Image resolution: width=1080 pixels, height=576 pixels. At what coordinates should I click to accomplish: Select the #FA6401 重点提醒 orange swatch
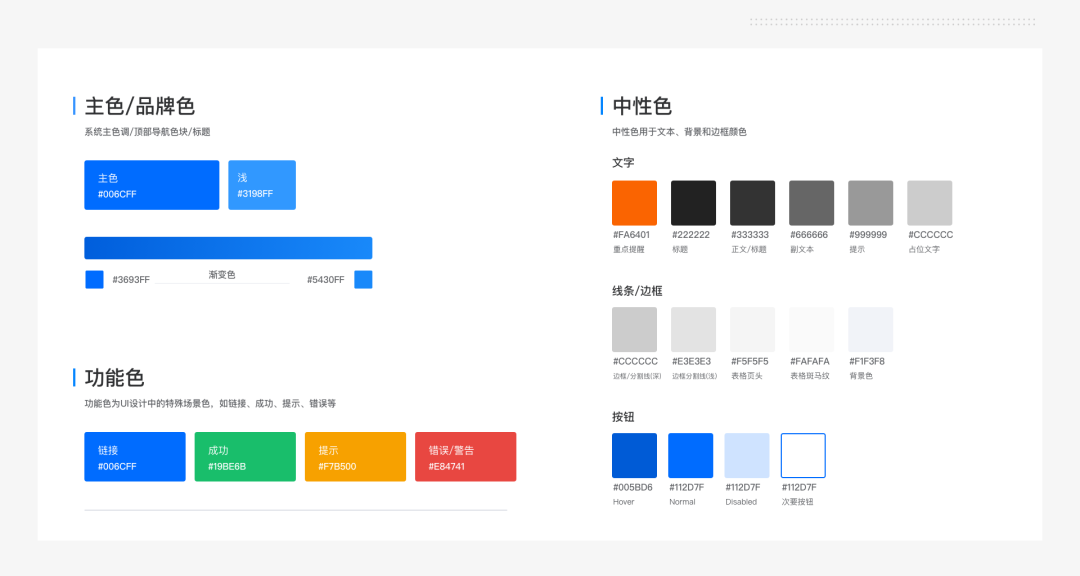[634, 202]
